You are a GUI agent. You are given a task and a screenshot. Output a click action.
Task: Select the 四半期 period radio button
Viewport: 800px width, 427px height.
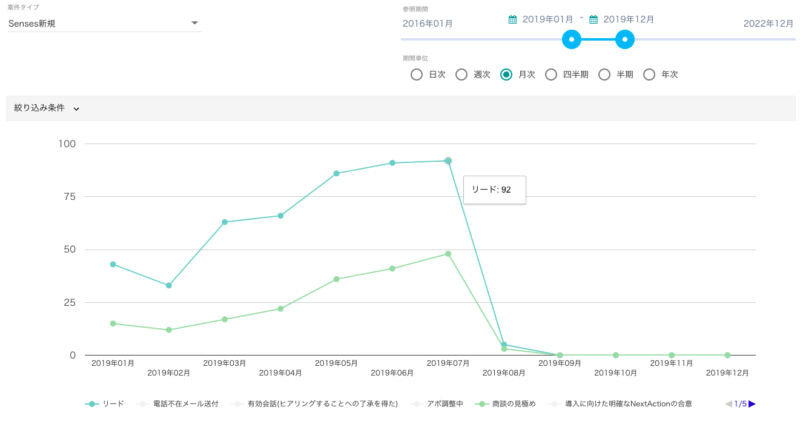point(551,74)
